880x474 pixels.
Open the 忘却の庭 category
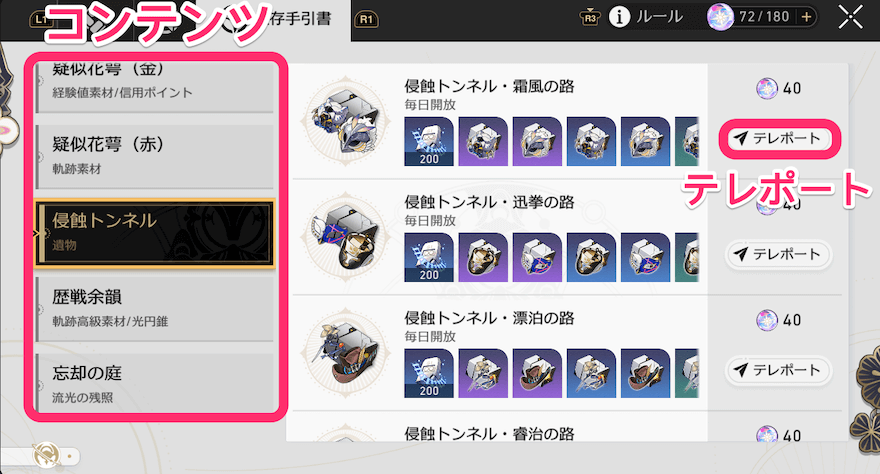coord(155,384)
